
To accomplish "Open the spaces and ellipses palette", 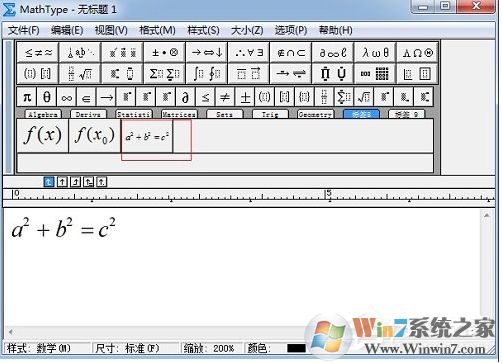I will pos(80,53).
